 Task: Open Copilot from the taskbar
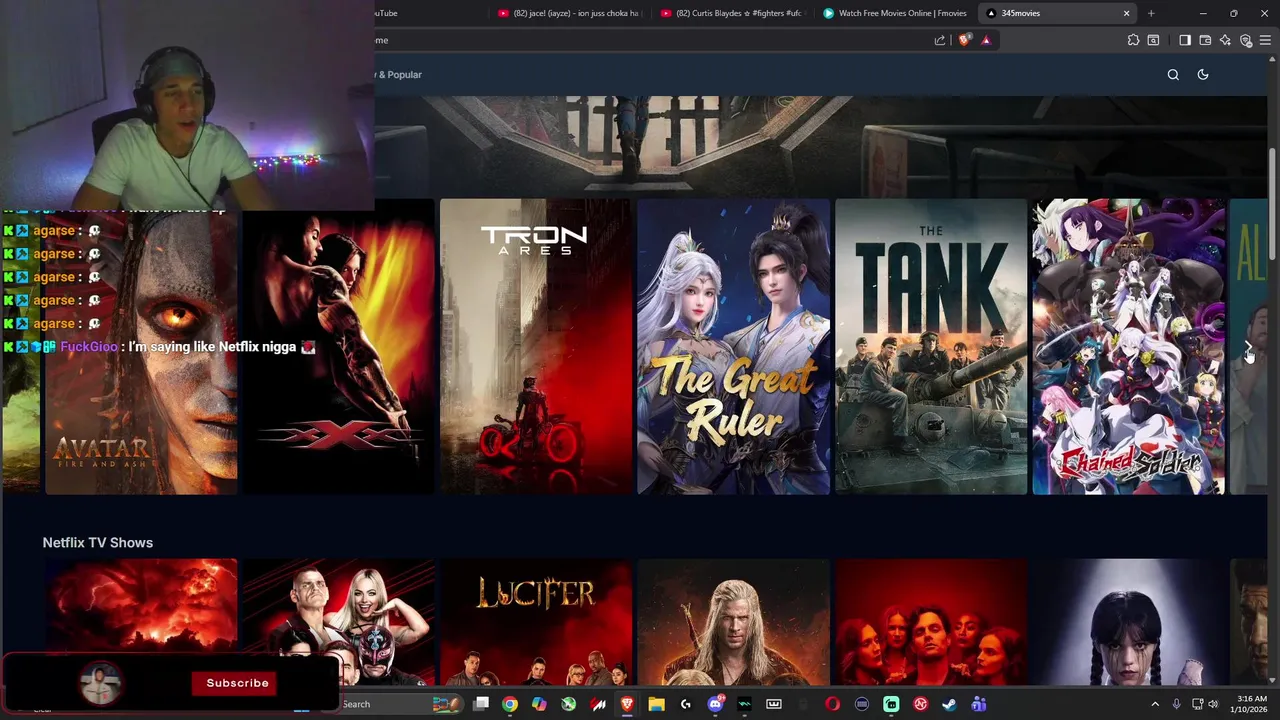click(539, 704)
